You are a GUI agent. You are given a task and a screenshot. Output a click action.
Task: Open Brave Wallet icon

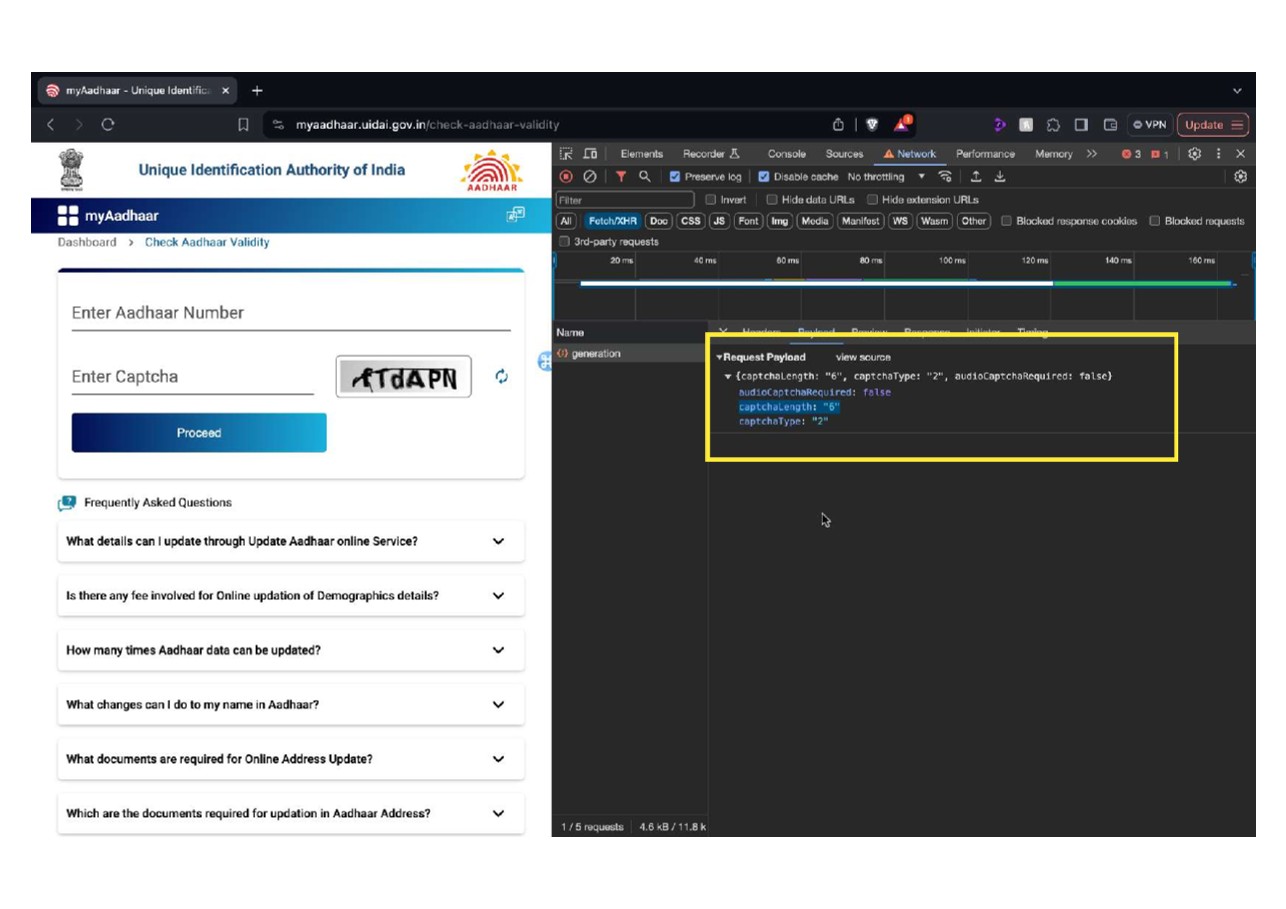click(1110, 125)
